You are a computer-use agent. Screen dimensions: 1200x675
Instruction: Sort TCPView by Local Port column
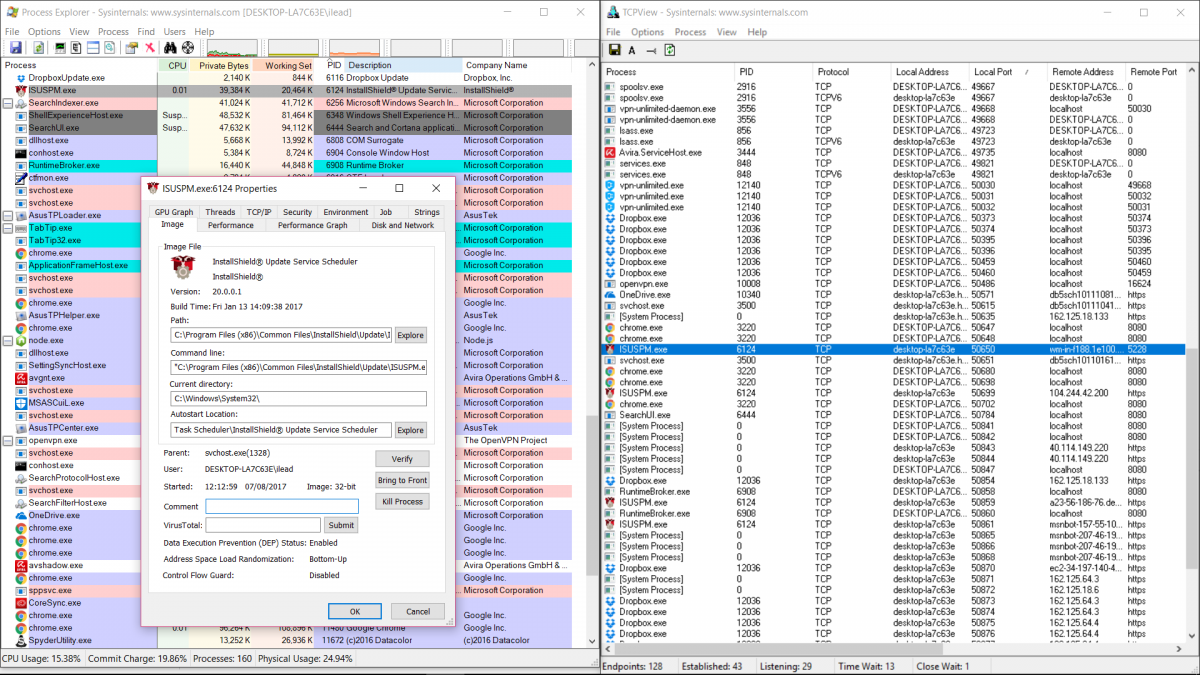(x=1008, y=72)
